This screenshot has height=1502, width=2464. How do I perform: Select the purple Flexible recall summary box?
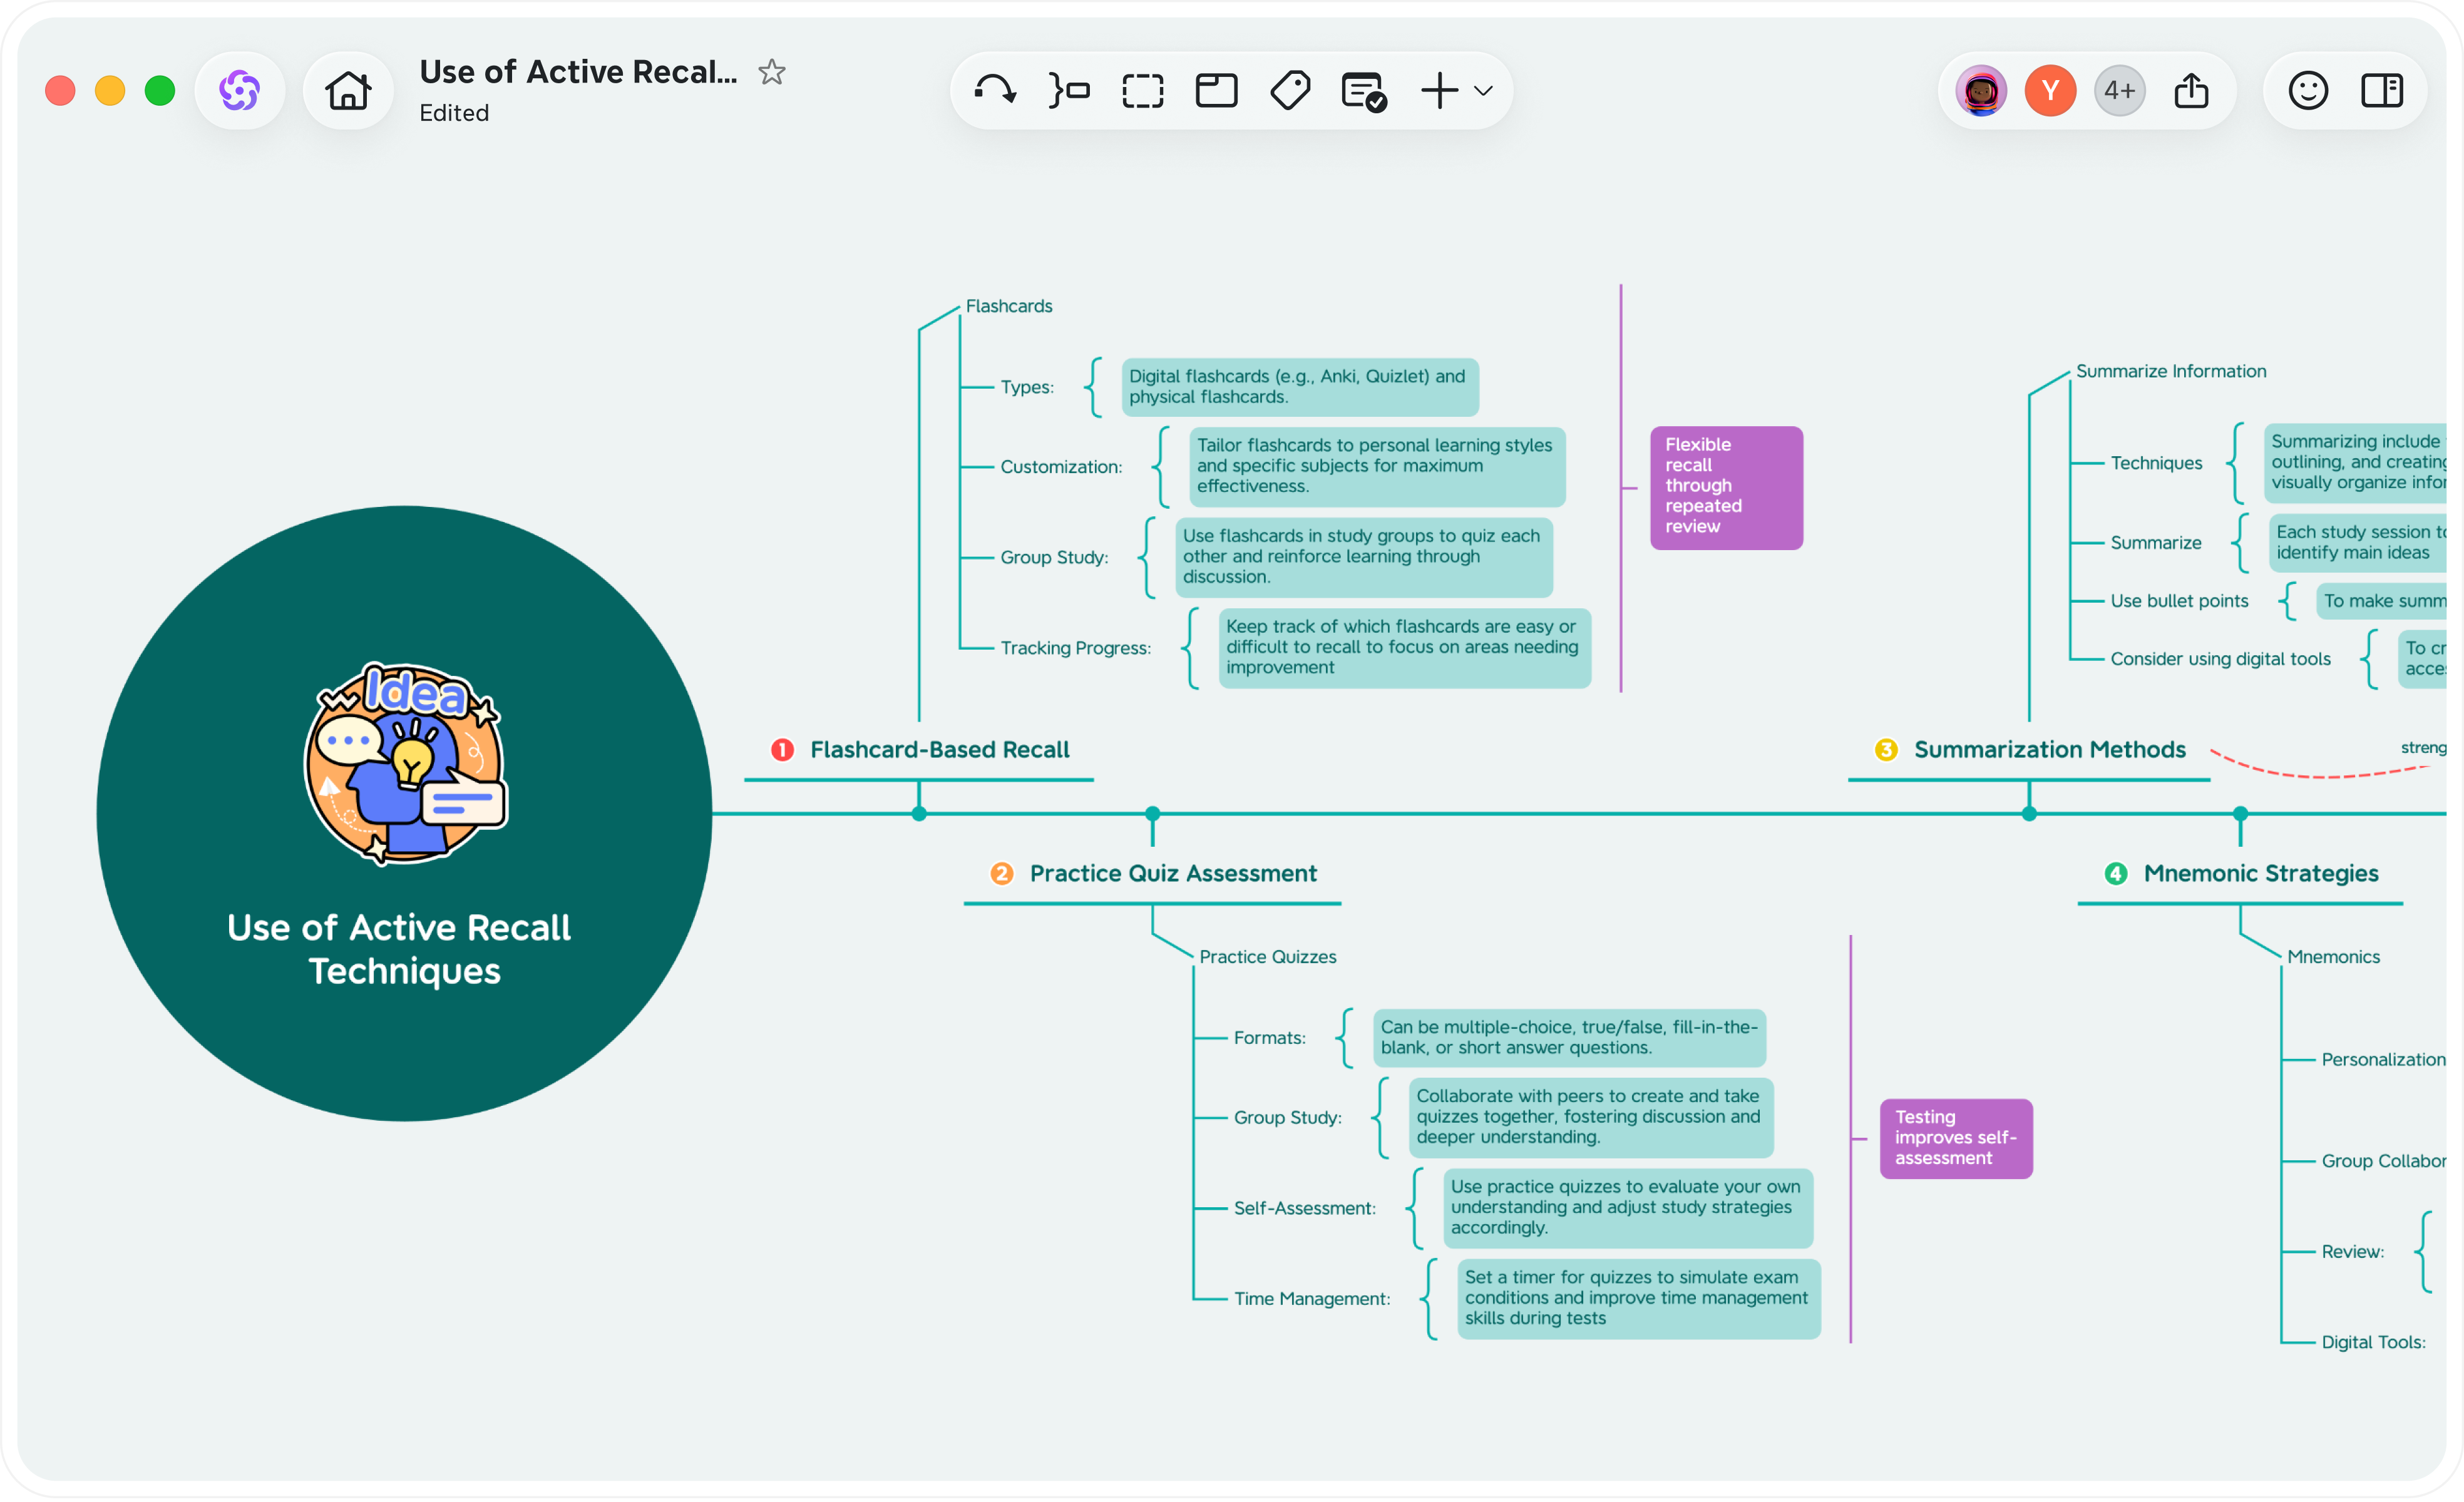1726,488
